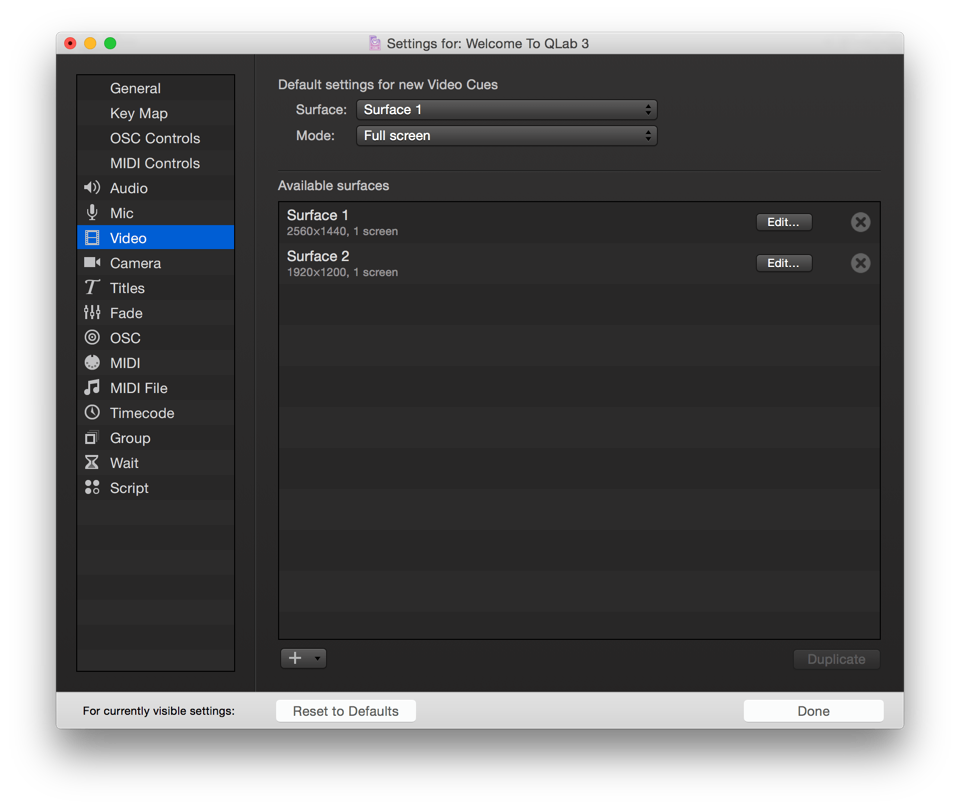The image size is (960, 809).
Task: Expand the Mode dropdown showing Full screen
Action: click(506, 136)
